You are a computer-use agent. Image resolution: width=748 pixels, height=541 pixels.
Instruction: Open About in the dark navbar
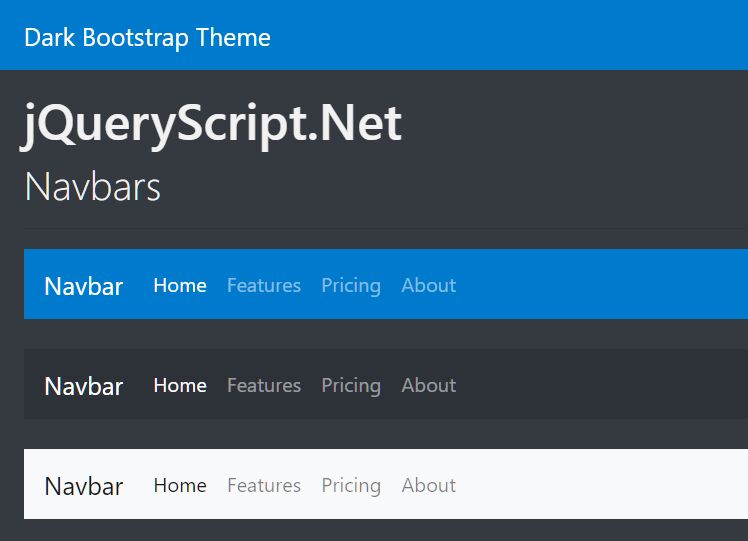tap(428, 385)
